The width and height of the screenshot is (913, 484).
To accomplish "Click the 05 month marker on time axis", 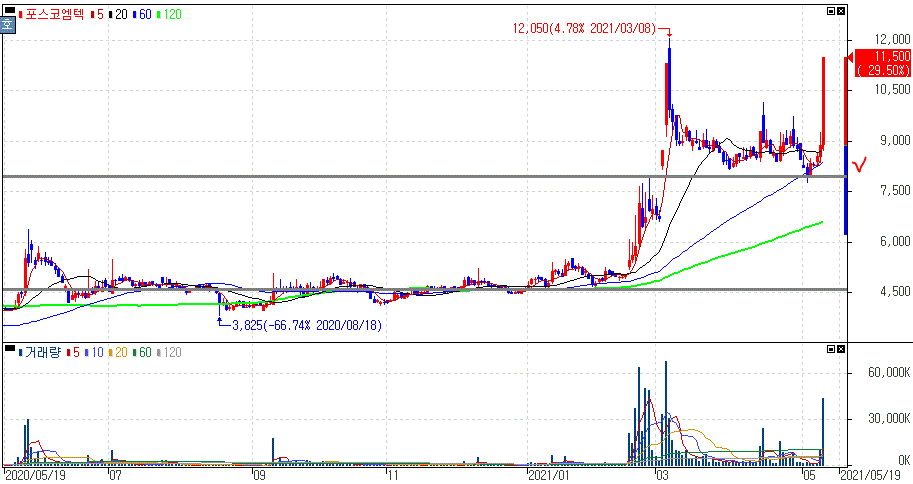I will [809, 476].
